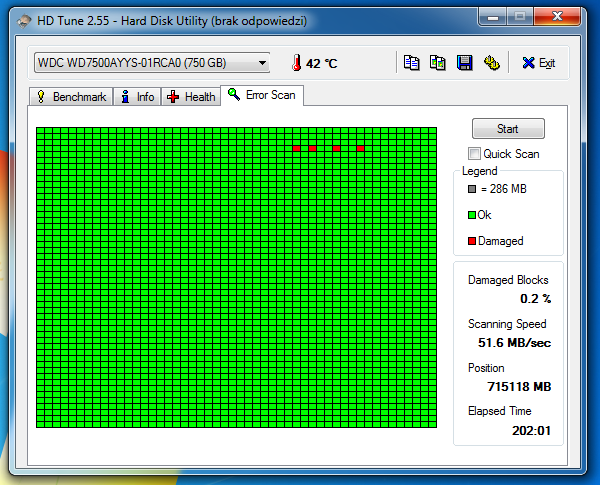Click the red Damaged legend swatch
Screen dimensions: 600x485
tap(472, 241)
